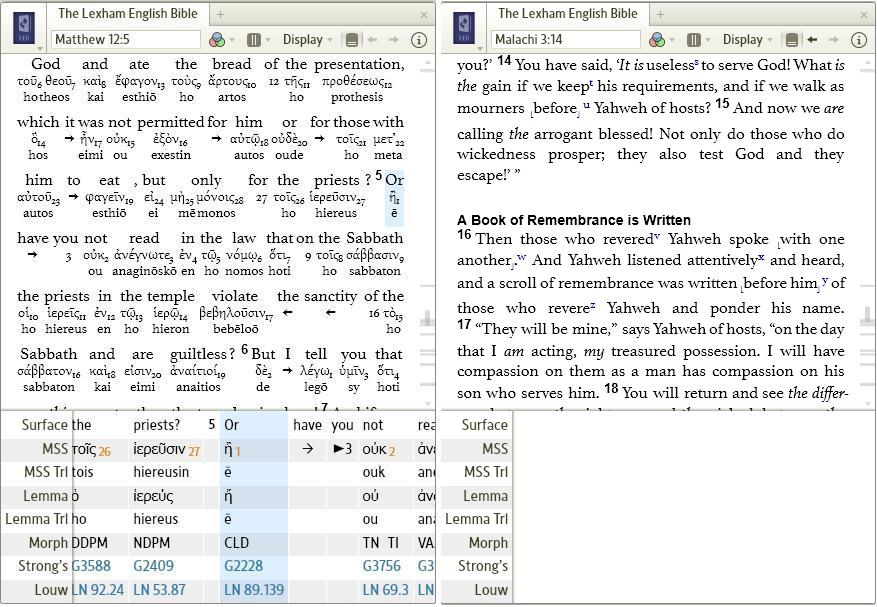Open Strong's number G2409 link
This screenshot has height=607, width=877.
[153, 566]
